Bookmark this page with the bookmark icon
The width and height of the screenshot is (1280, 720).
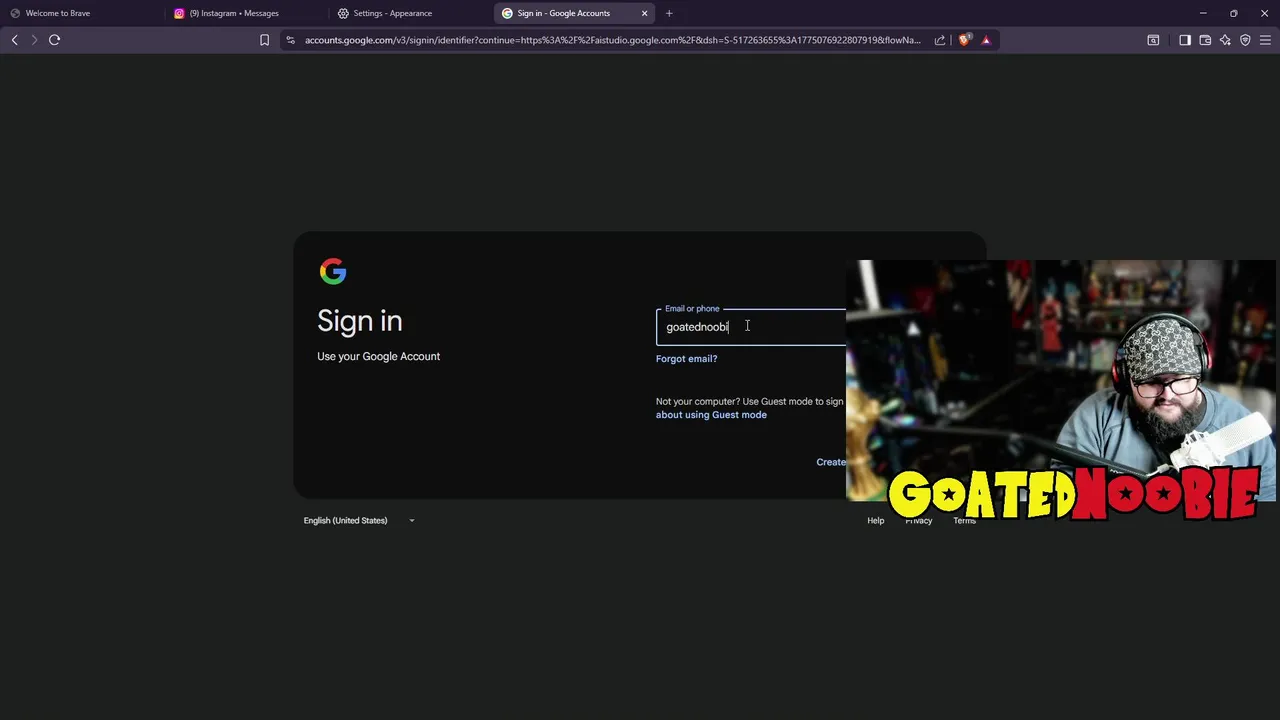[x=264, y=40]
